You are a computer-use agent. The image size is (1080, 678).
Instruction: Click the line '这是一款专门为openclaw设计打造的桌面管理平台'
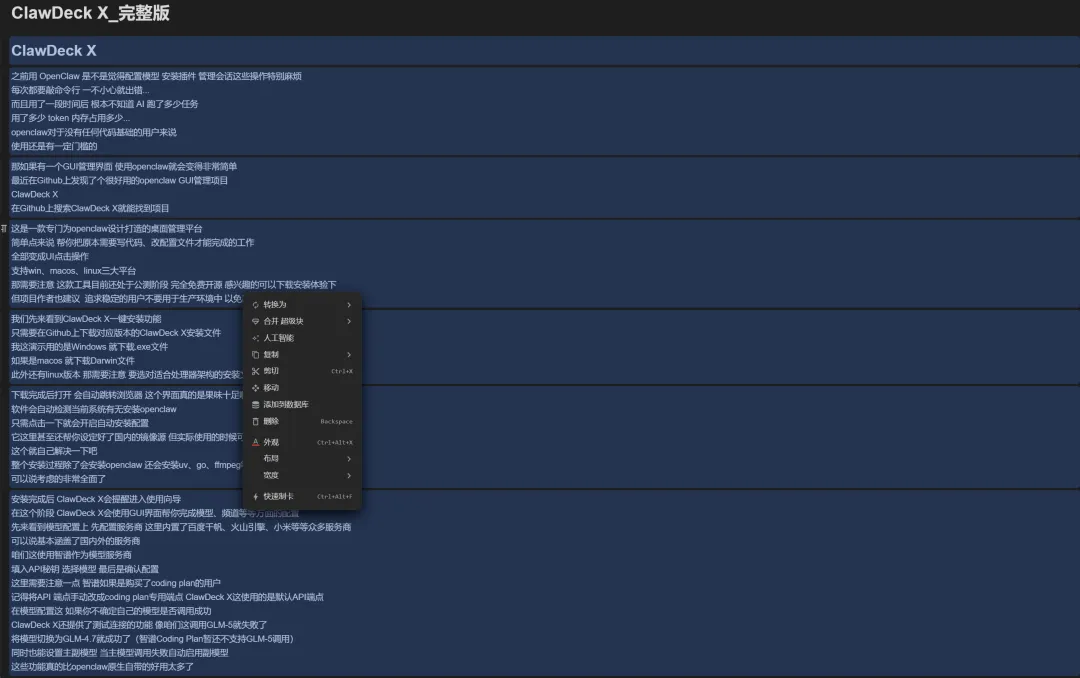(107, 229)
